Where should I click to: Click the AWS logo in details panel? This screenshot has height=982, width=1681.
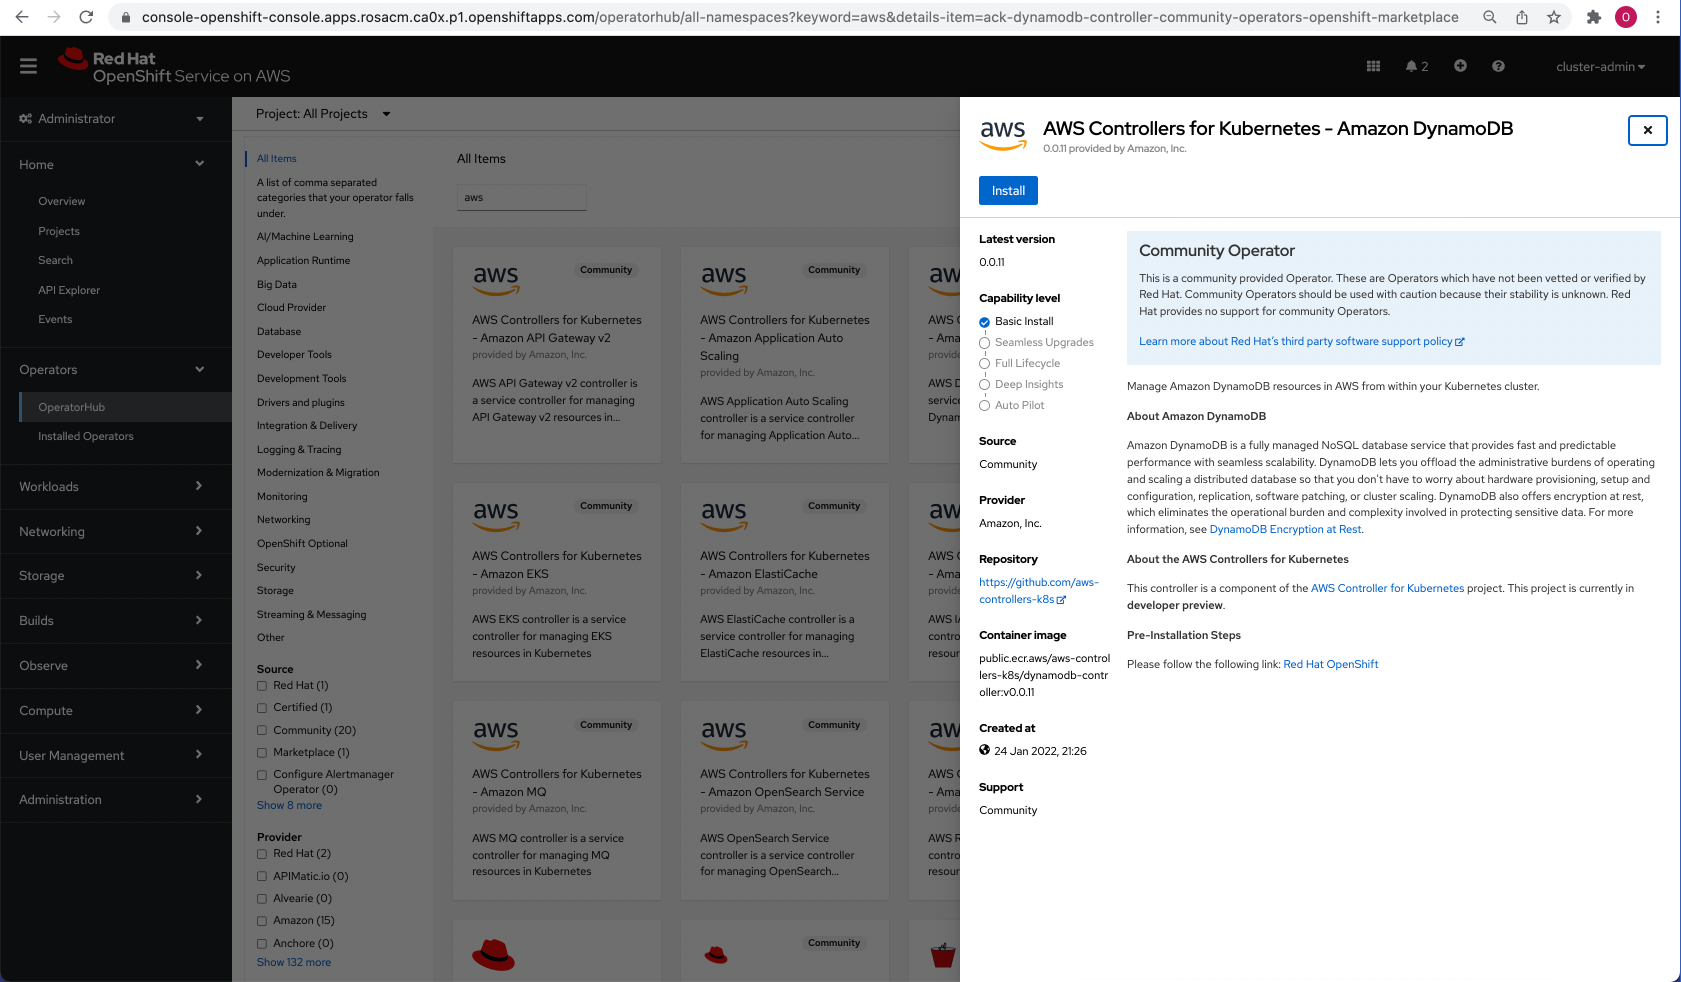pyautogui.click(x=1003, y=135)
